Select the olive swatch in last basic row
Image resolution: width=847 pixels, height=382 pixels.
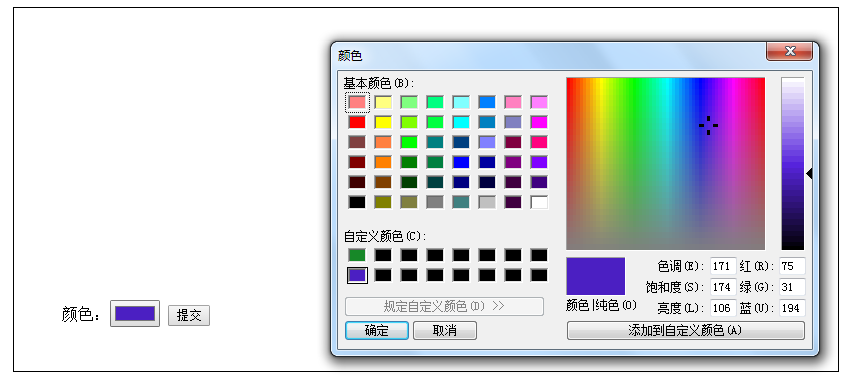(x=383, y=202)
